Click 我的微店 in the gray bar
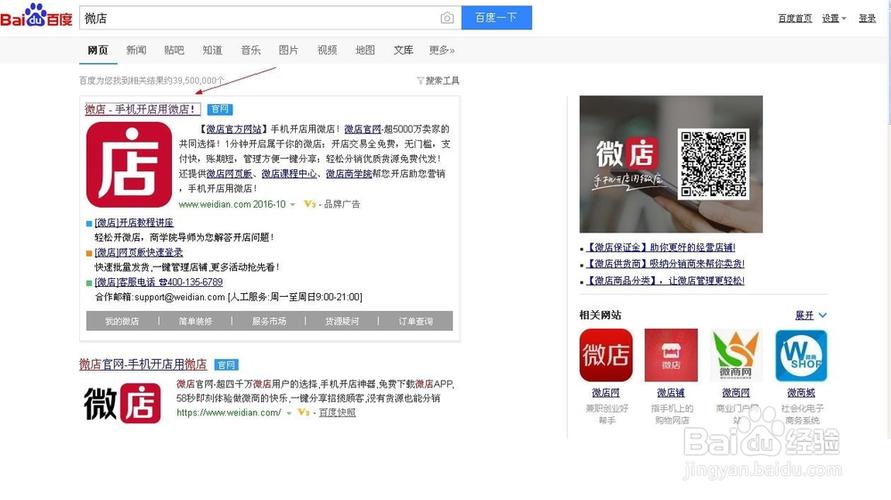Viewport: 891px width, 500px height. click(x=122, y=321)
